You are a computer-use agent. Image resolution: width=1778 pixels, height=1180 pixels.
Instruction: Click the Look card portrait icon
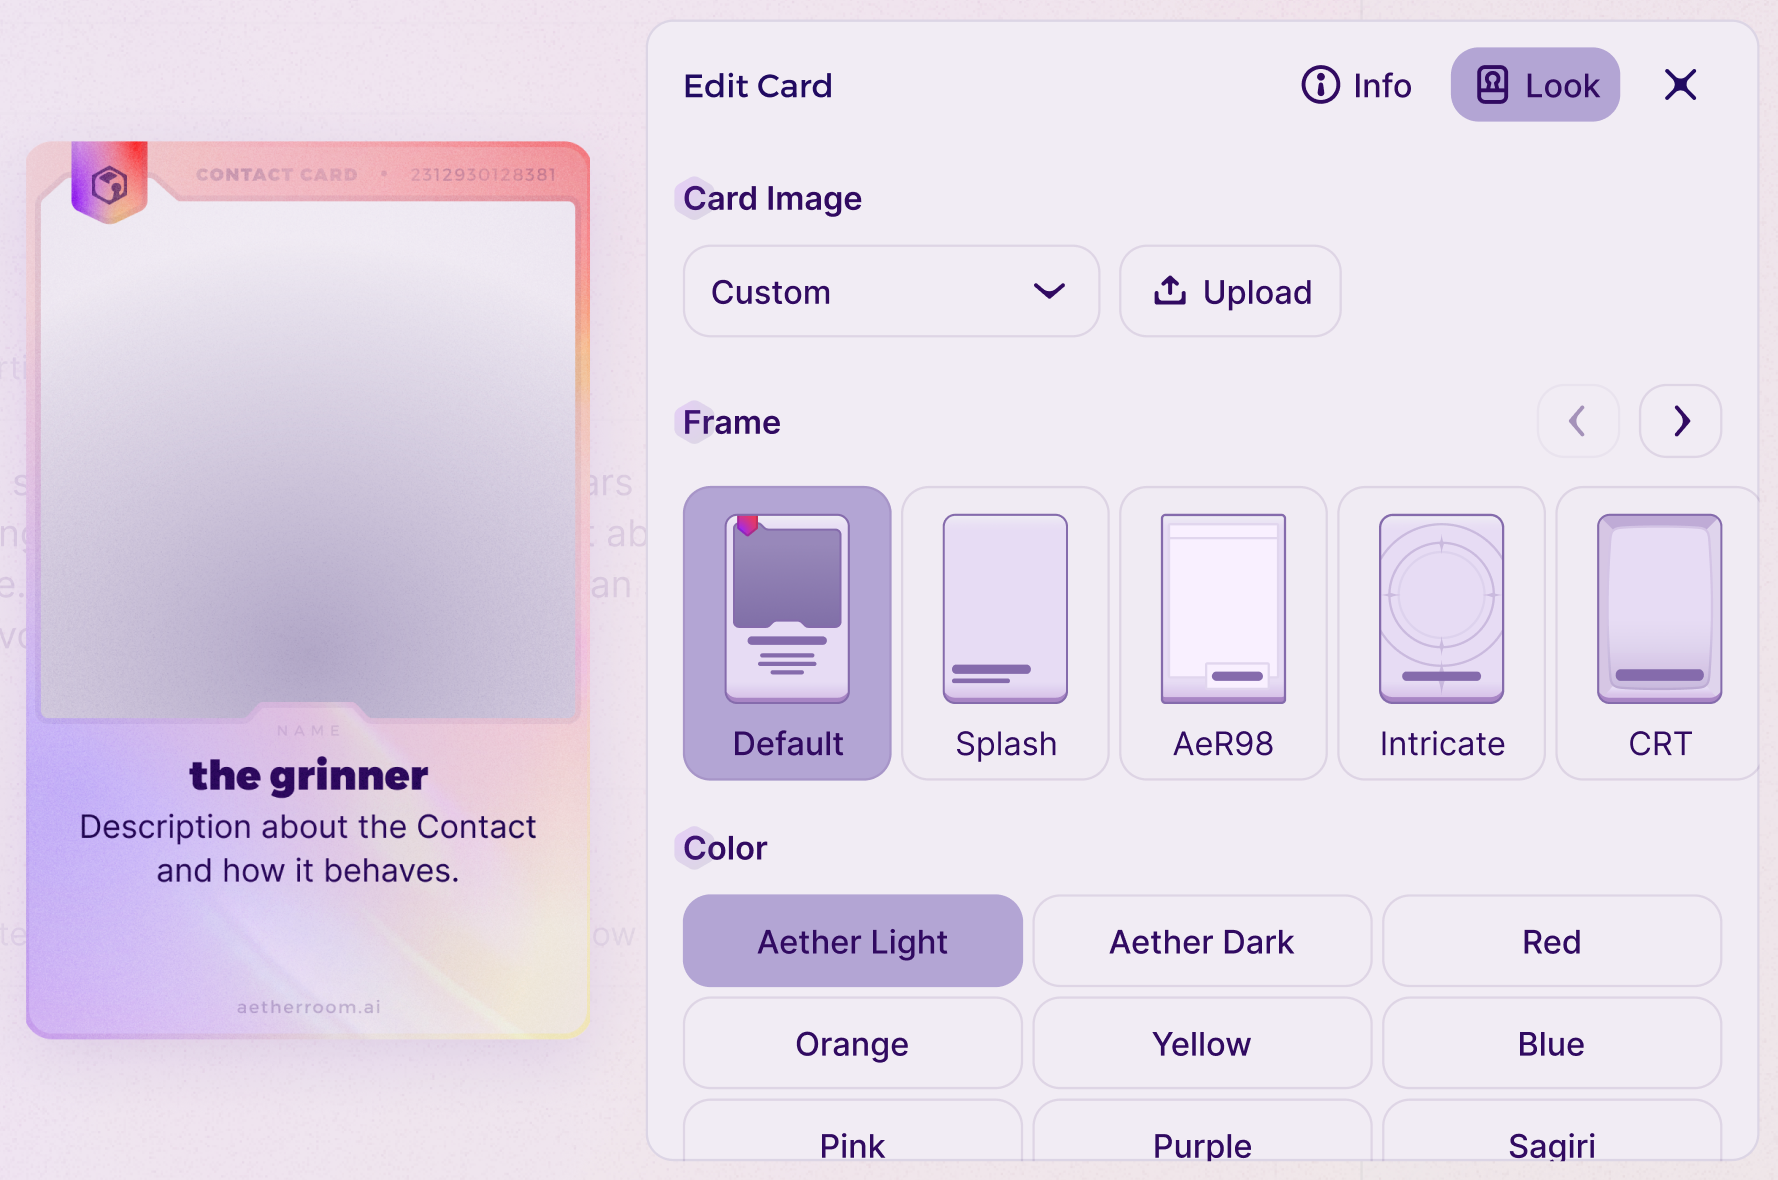click(1492, 85)
